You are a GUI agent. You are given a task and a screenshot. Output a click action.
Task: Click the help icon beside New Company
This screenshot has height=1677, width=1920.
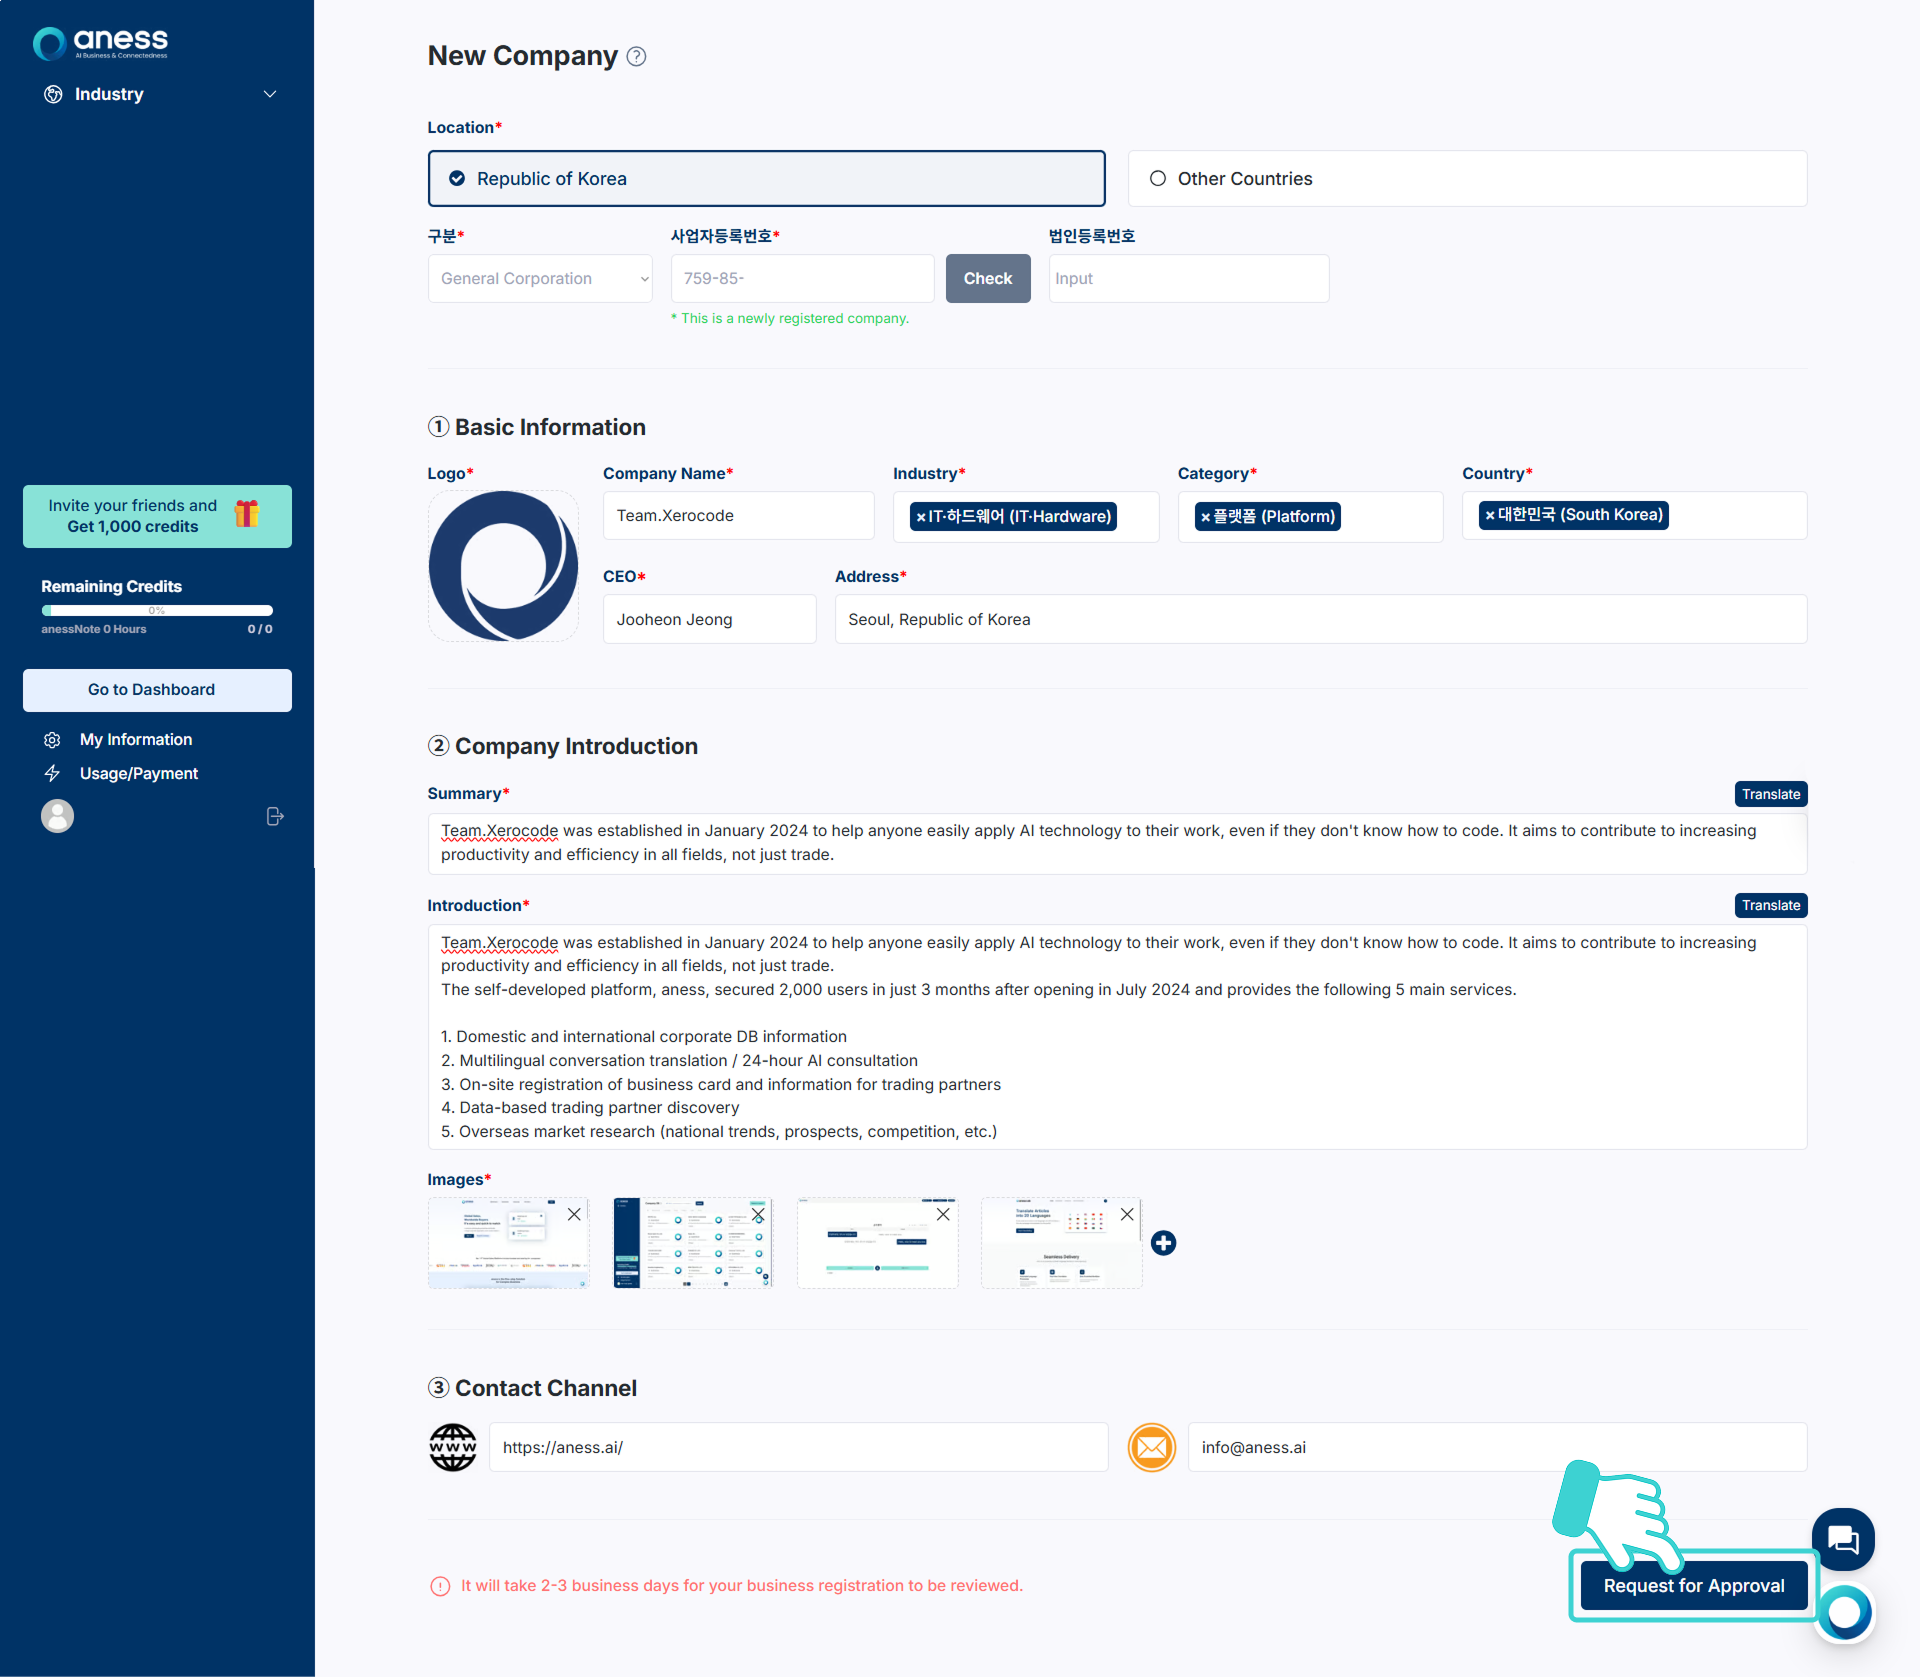(636, 57)
